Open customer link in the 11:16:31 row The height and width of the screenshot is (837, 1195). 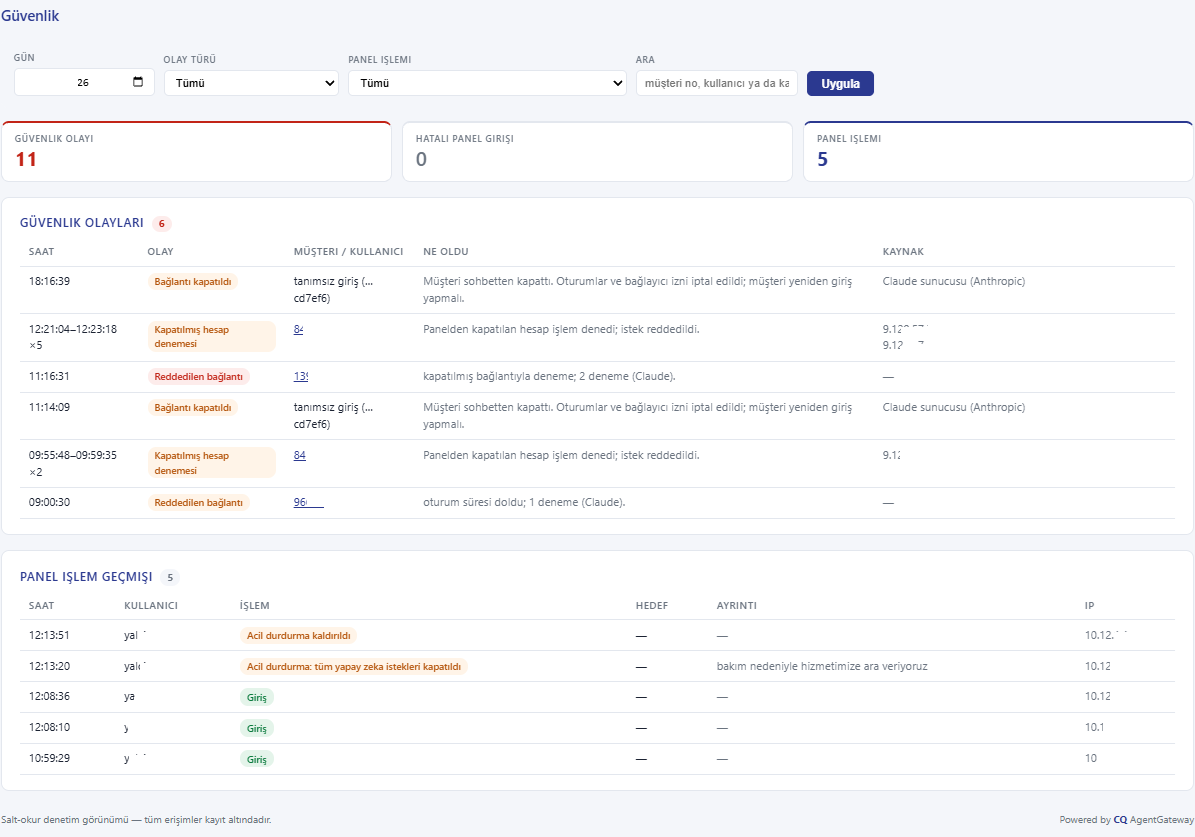300,377
